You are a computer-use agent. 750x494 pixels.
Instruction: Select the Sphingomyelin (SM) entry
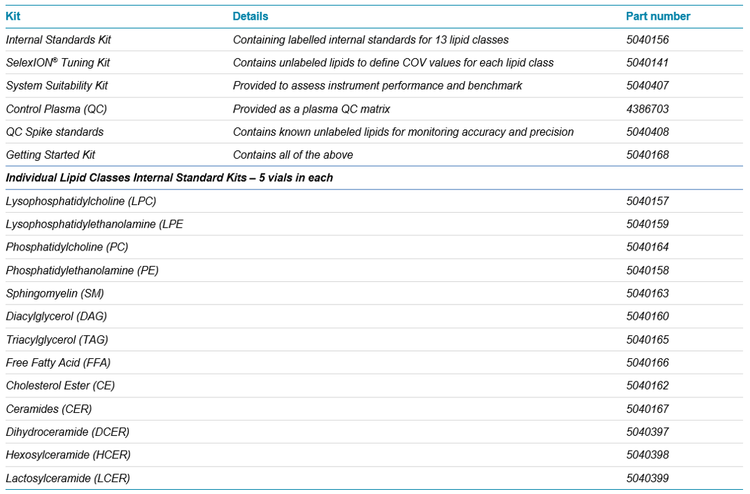coord(55,294)
